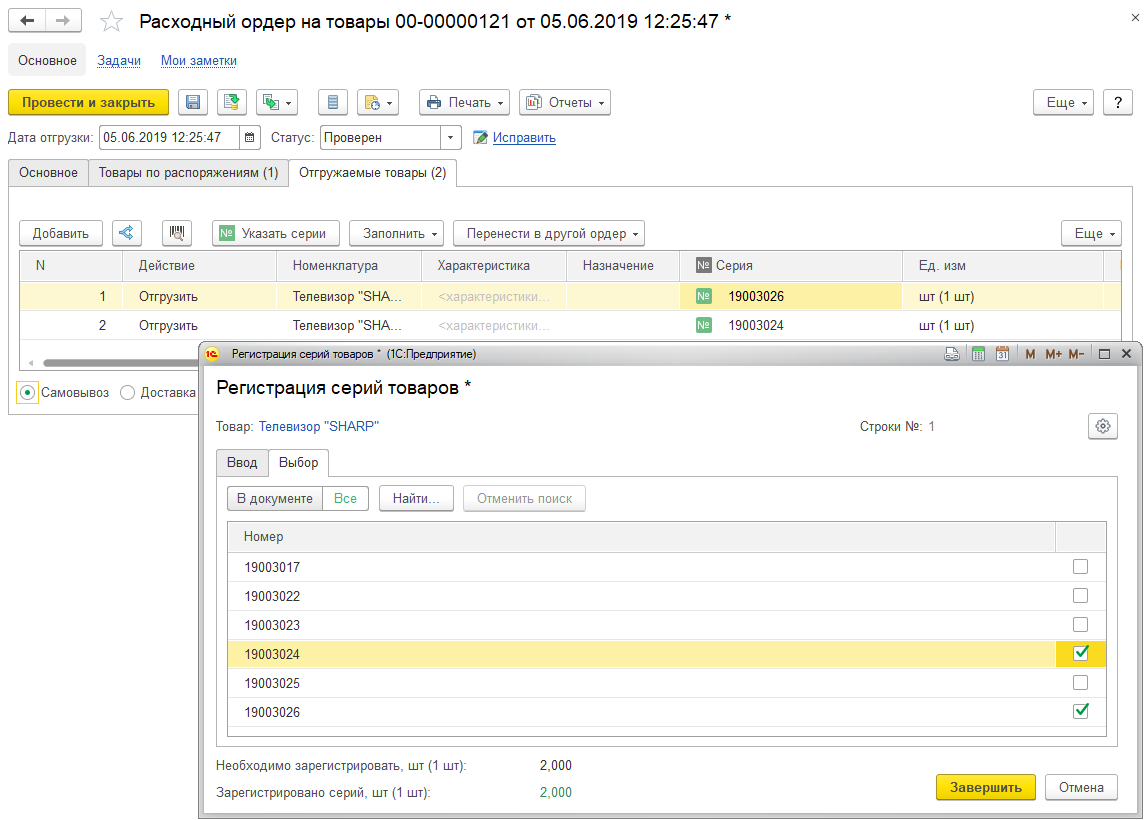
Task: Uncheck series 19003026 checkbox
Action: (1080, 711)
